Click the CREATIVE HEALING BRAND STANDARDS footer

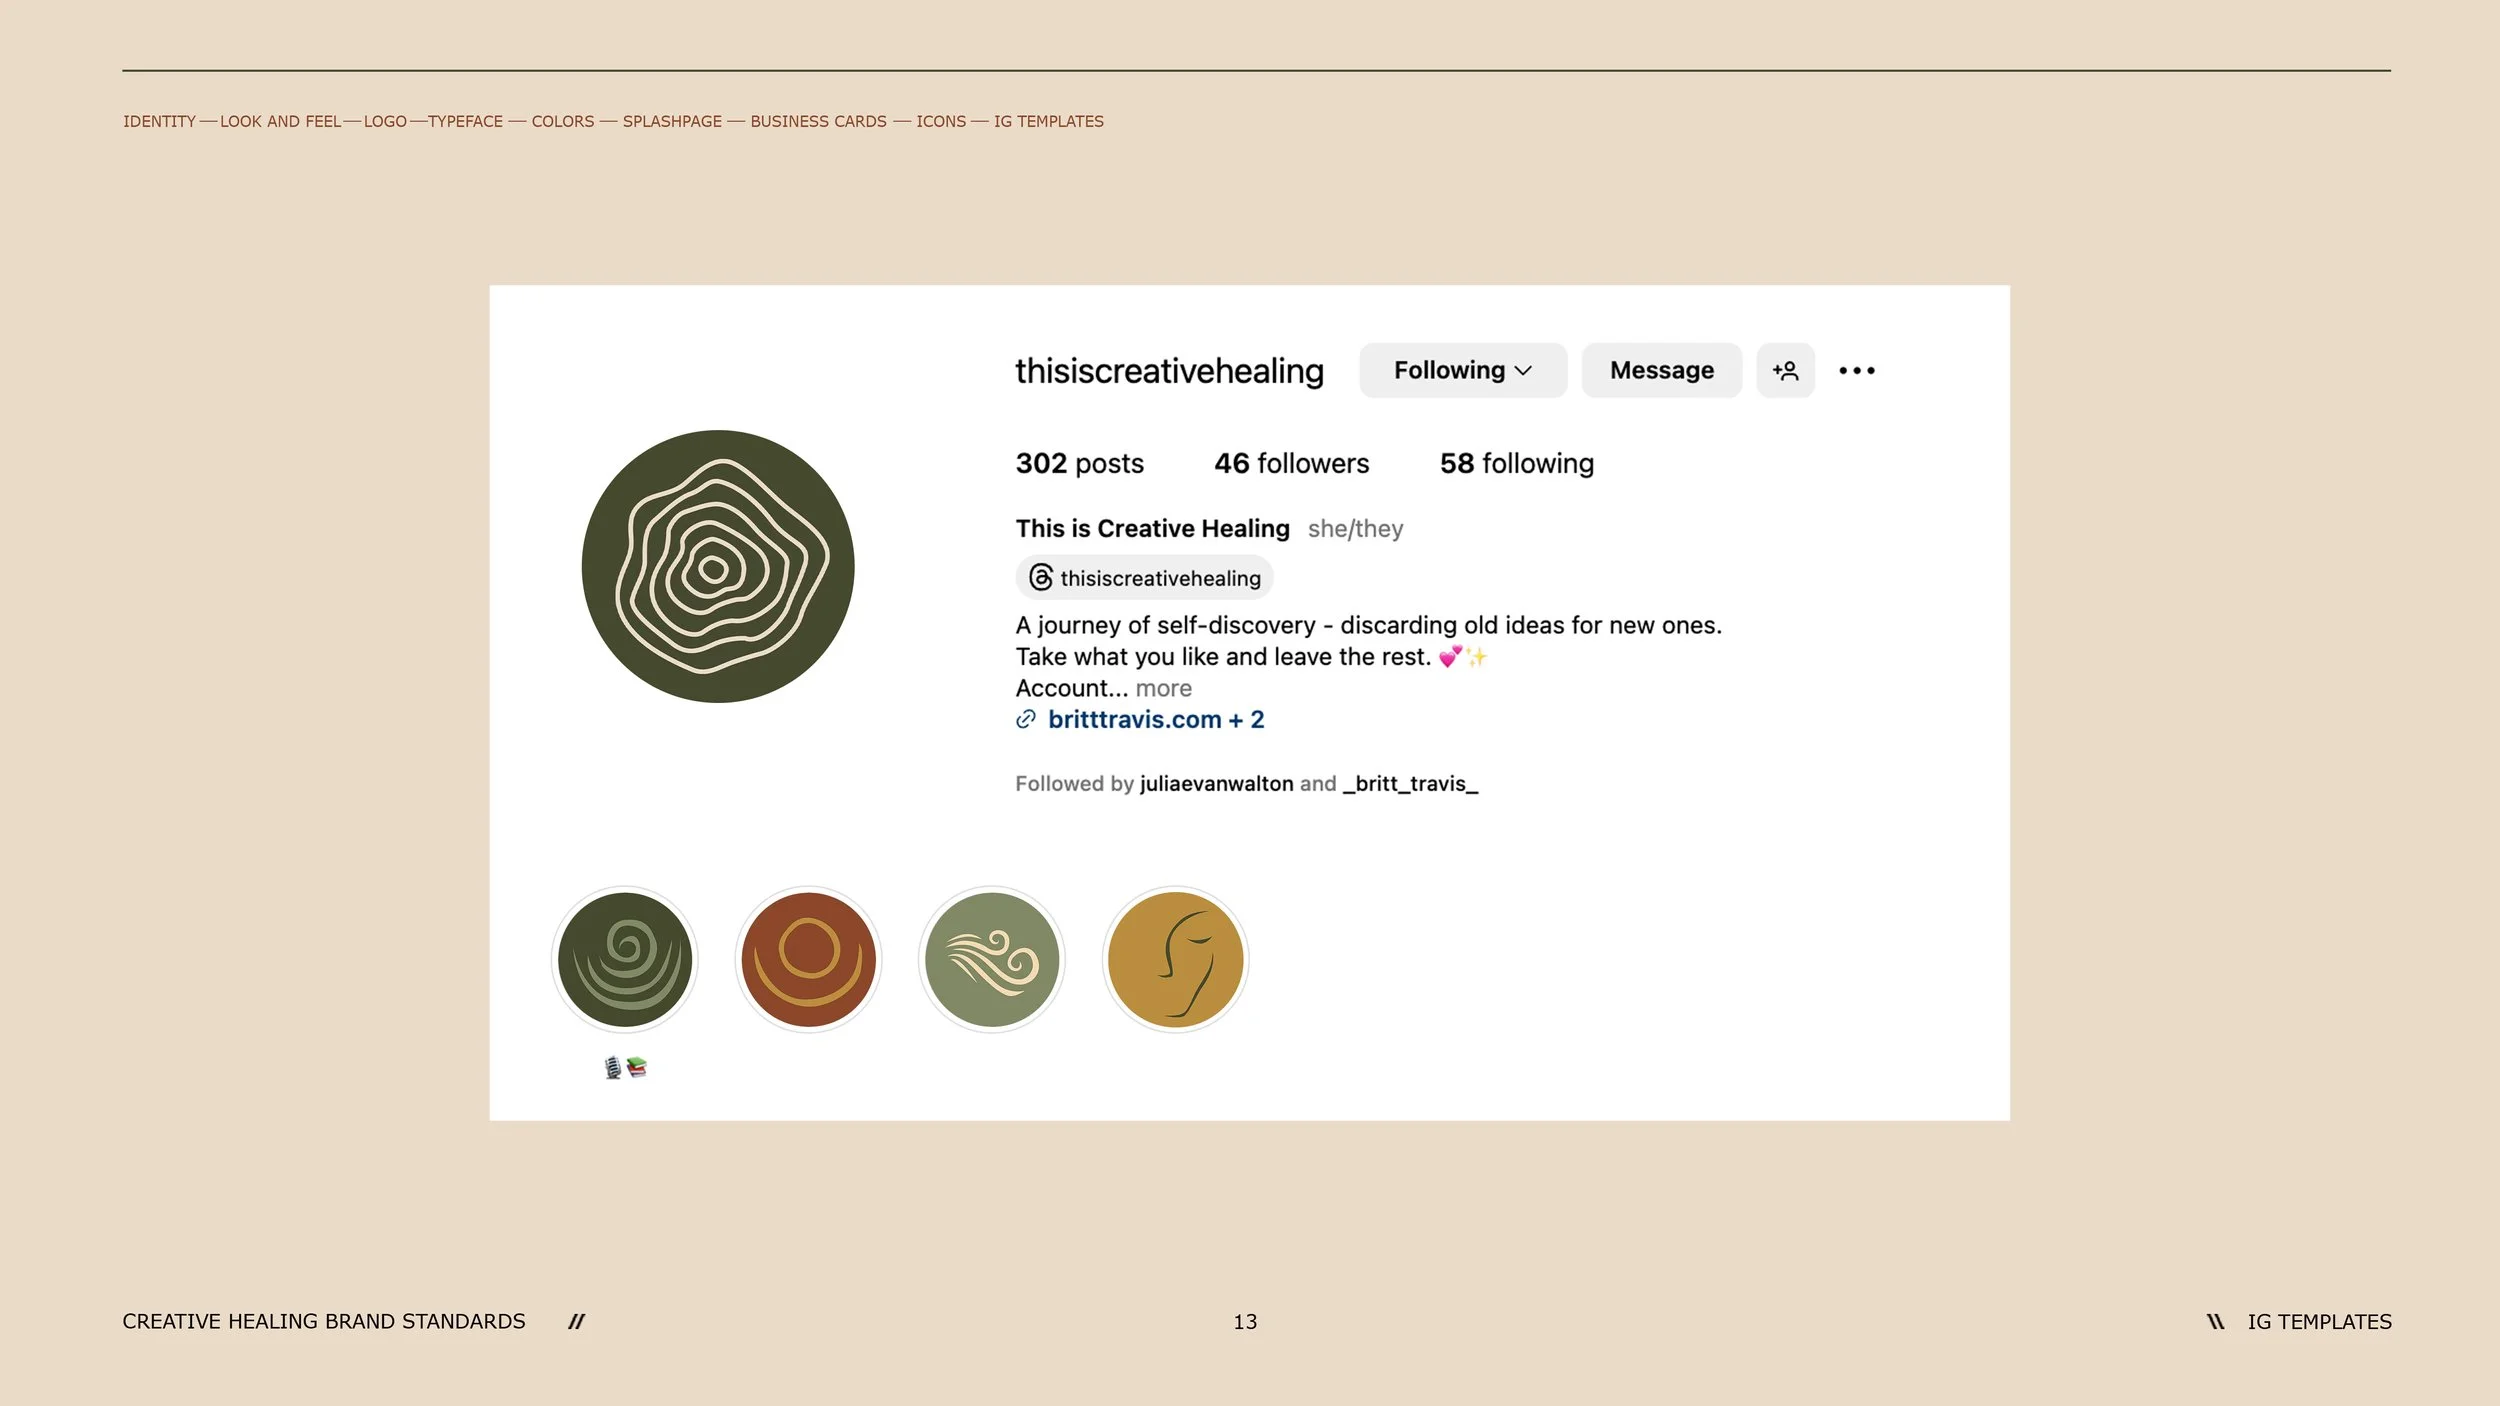324,1321
